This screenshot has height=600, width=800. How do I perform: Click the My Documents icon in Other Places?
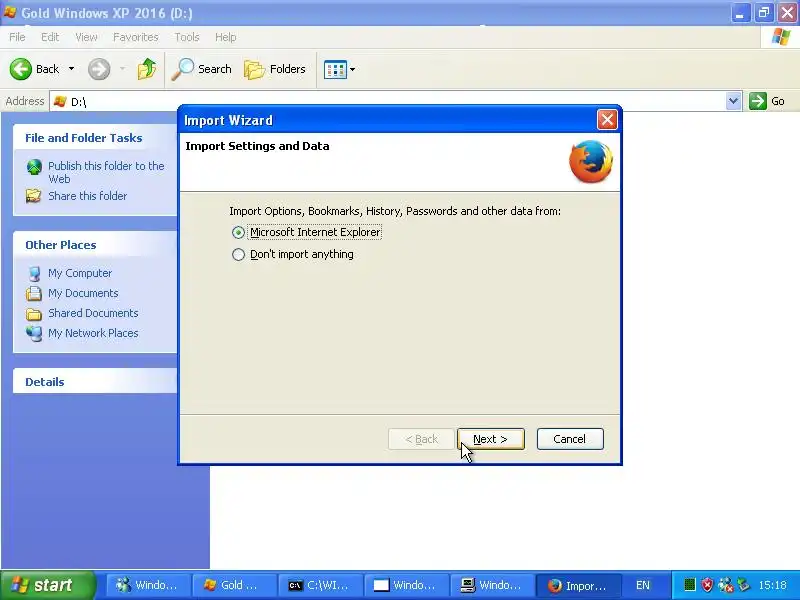(34, 293)
